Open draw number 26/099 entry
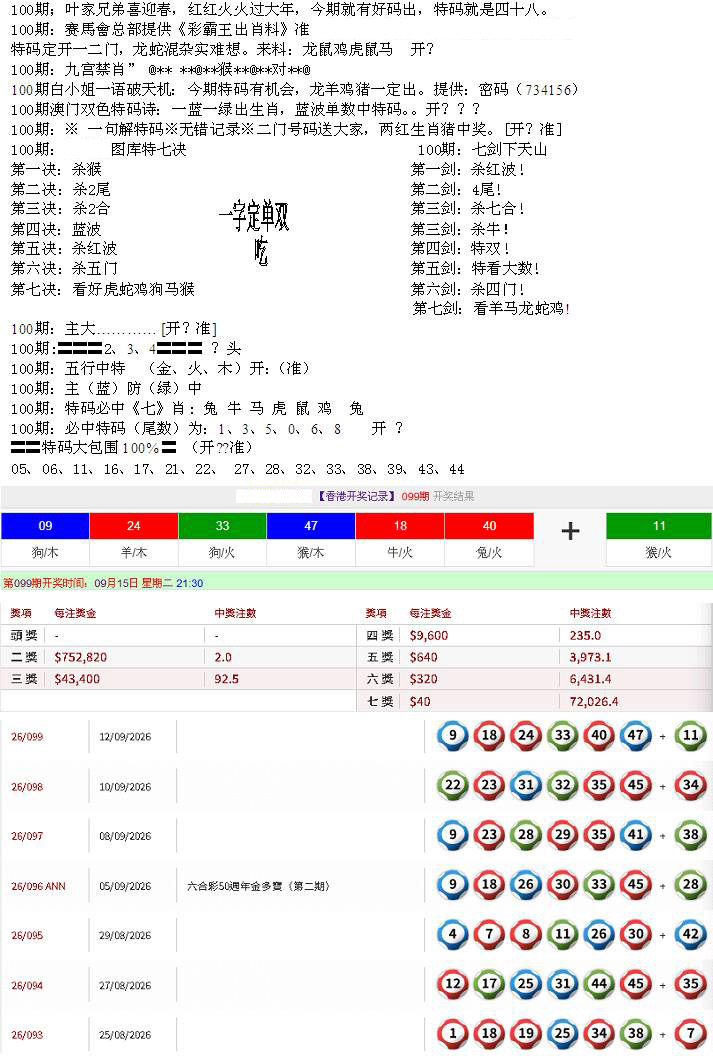The image size is (713, 1056). point(27,737)
